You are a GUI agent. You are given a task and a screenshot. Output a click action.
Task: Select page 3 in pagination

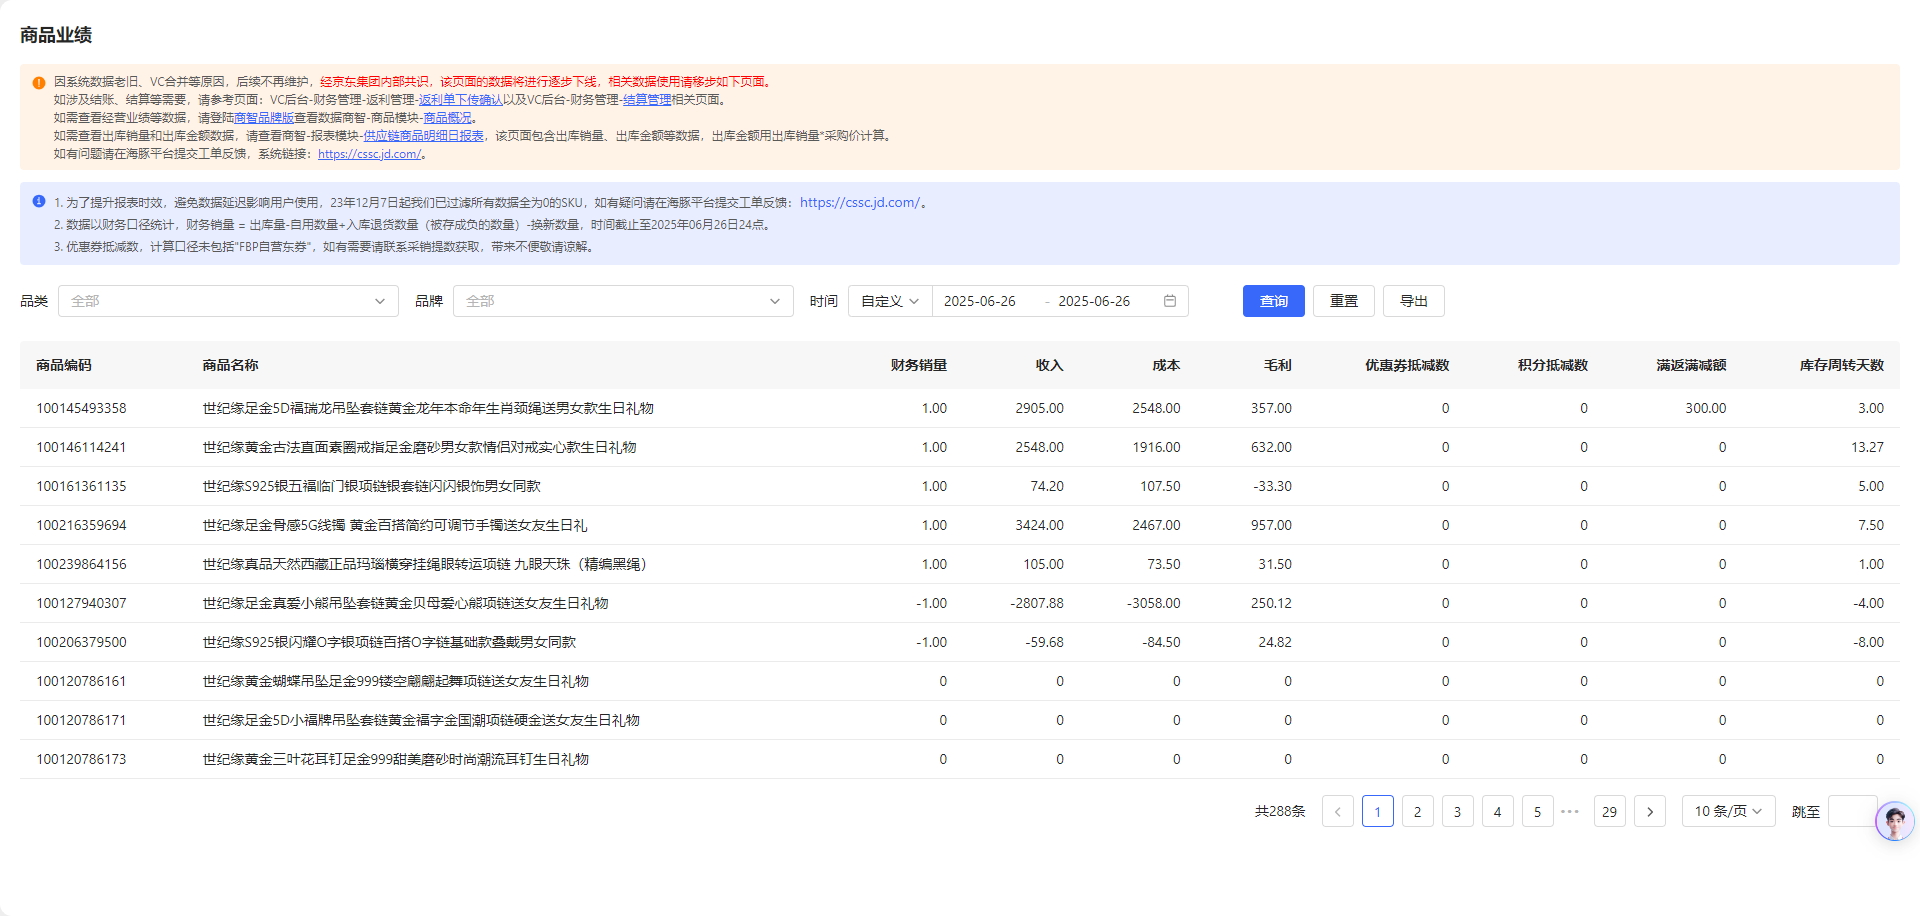point(1457,812)
